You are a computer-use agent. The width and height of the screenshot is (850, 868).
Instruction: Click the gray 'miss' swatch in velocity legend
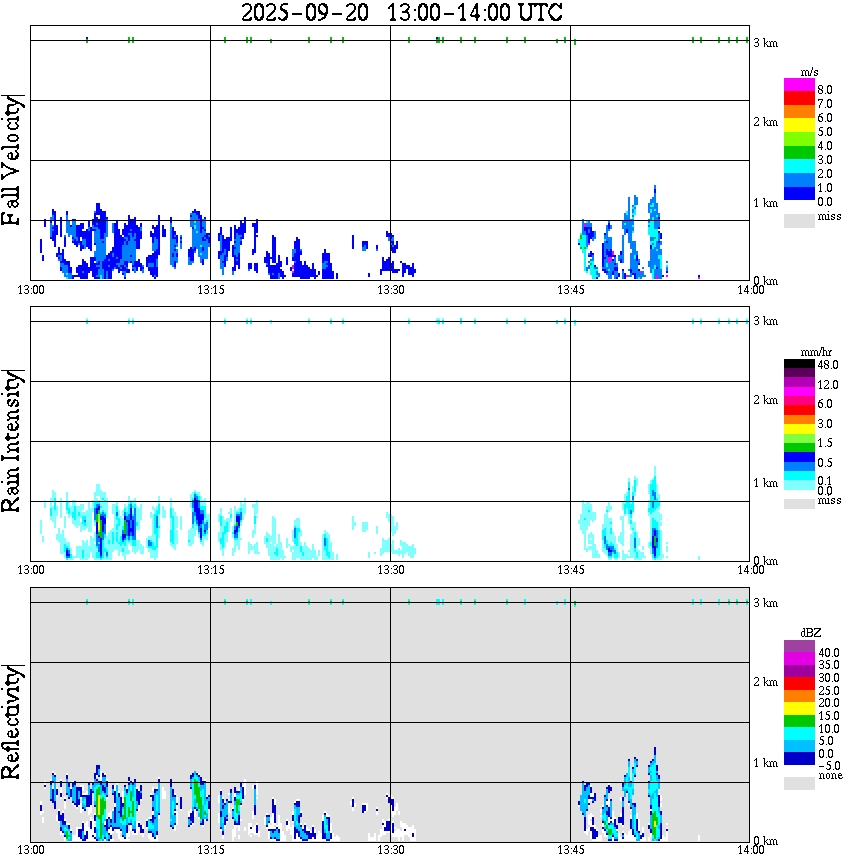click(799, 221)
